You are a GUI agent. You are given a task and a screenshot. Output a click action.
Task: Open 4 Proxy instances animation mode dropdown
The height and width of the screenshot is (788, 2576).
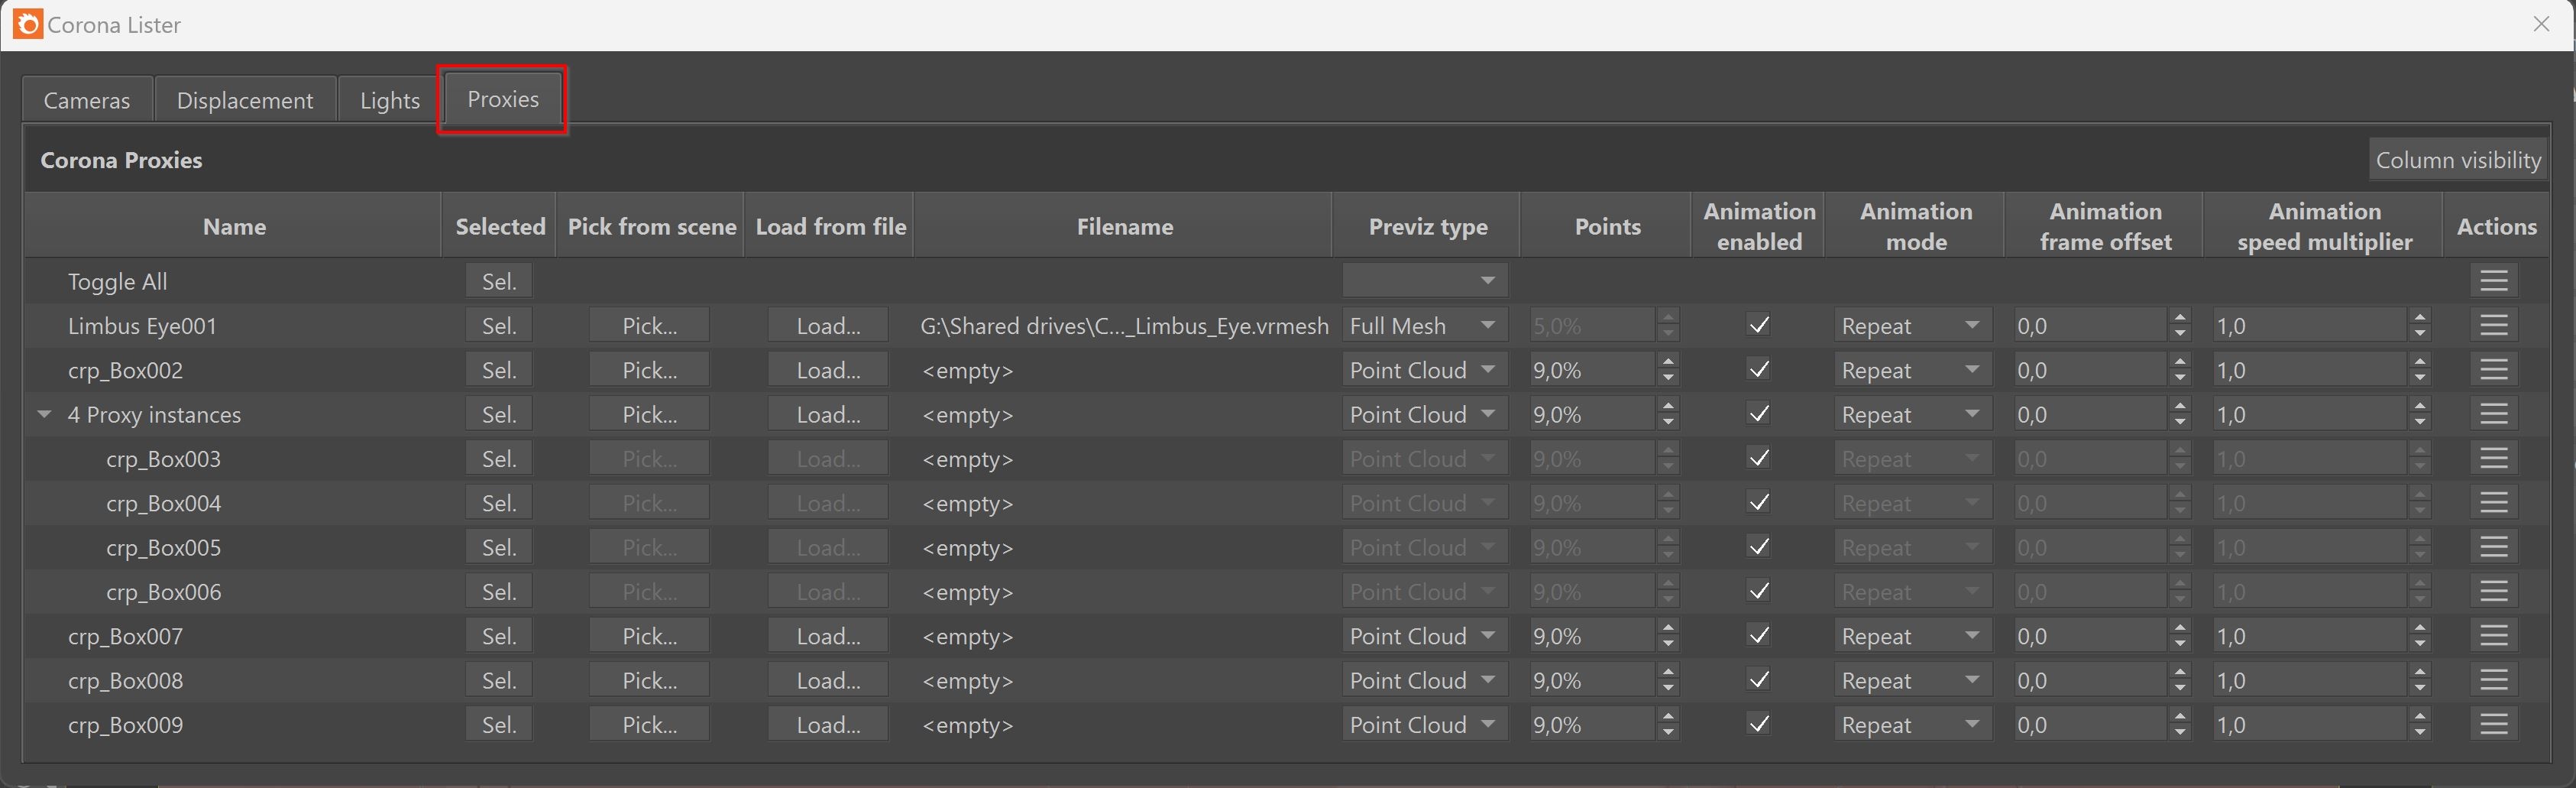click(x=1912, y=414)
